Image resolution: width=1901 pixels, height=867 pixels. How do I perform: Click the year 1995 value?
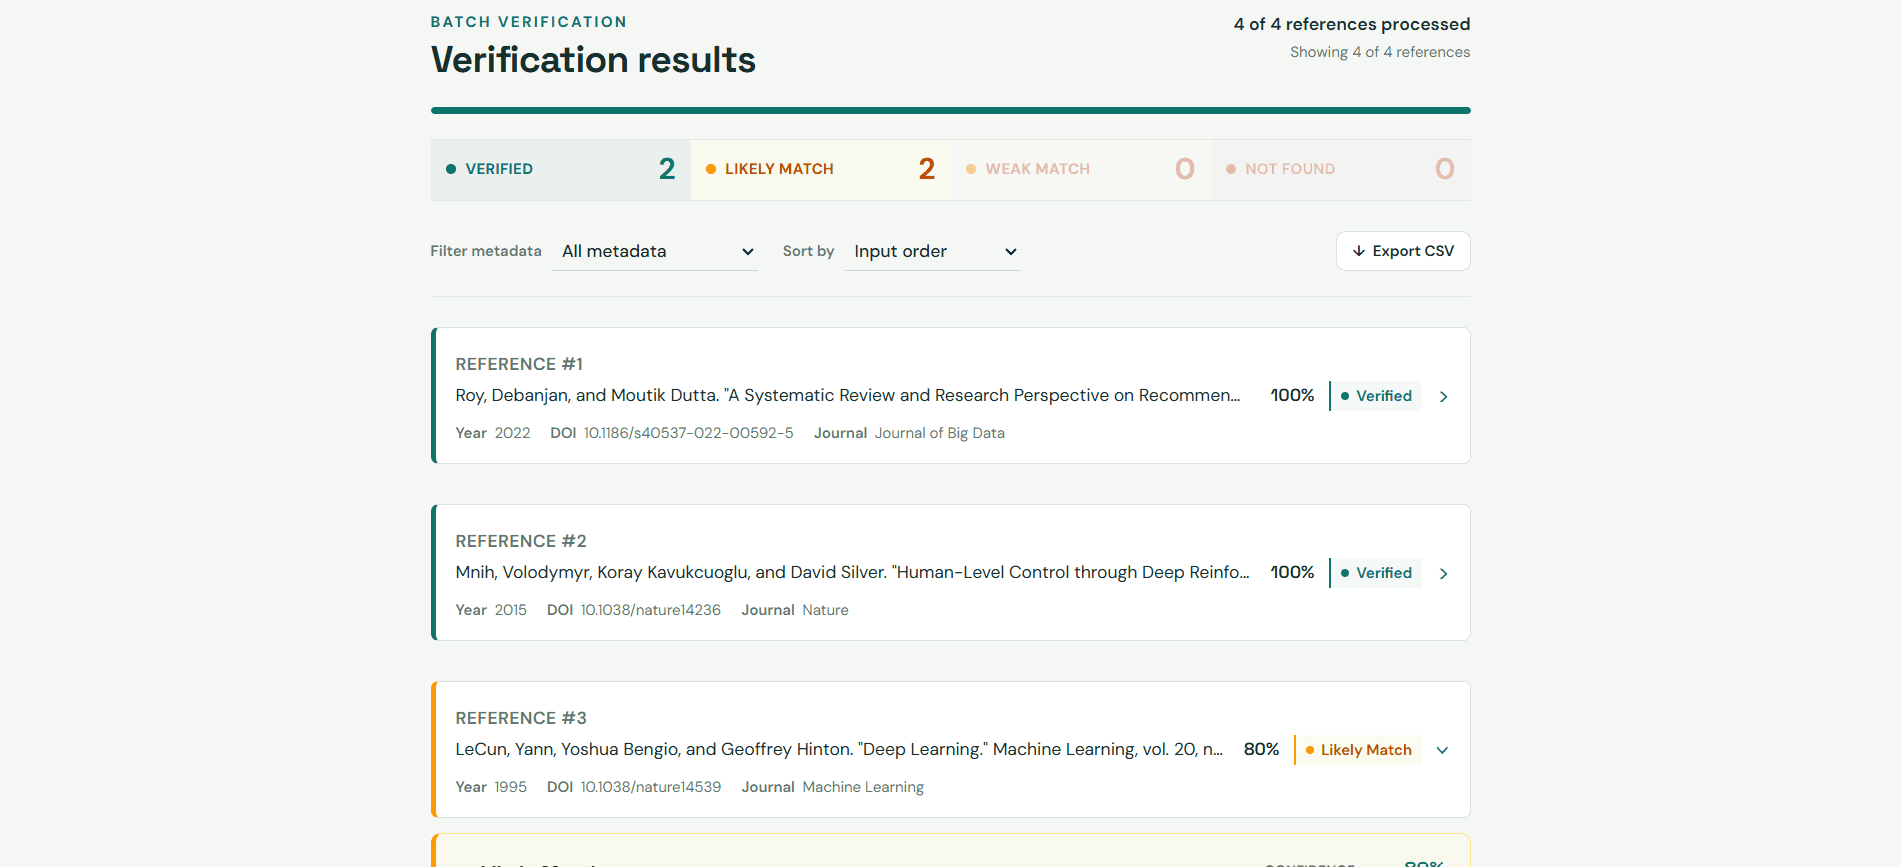coord(511,787)
